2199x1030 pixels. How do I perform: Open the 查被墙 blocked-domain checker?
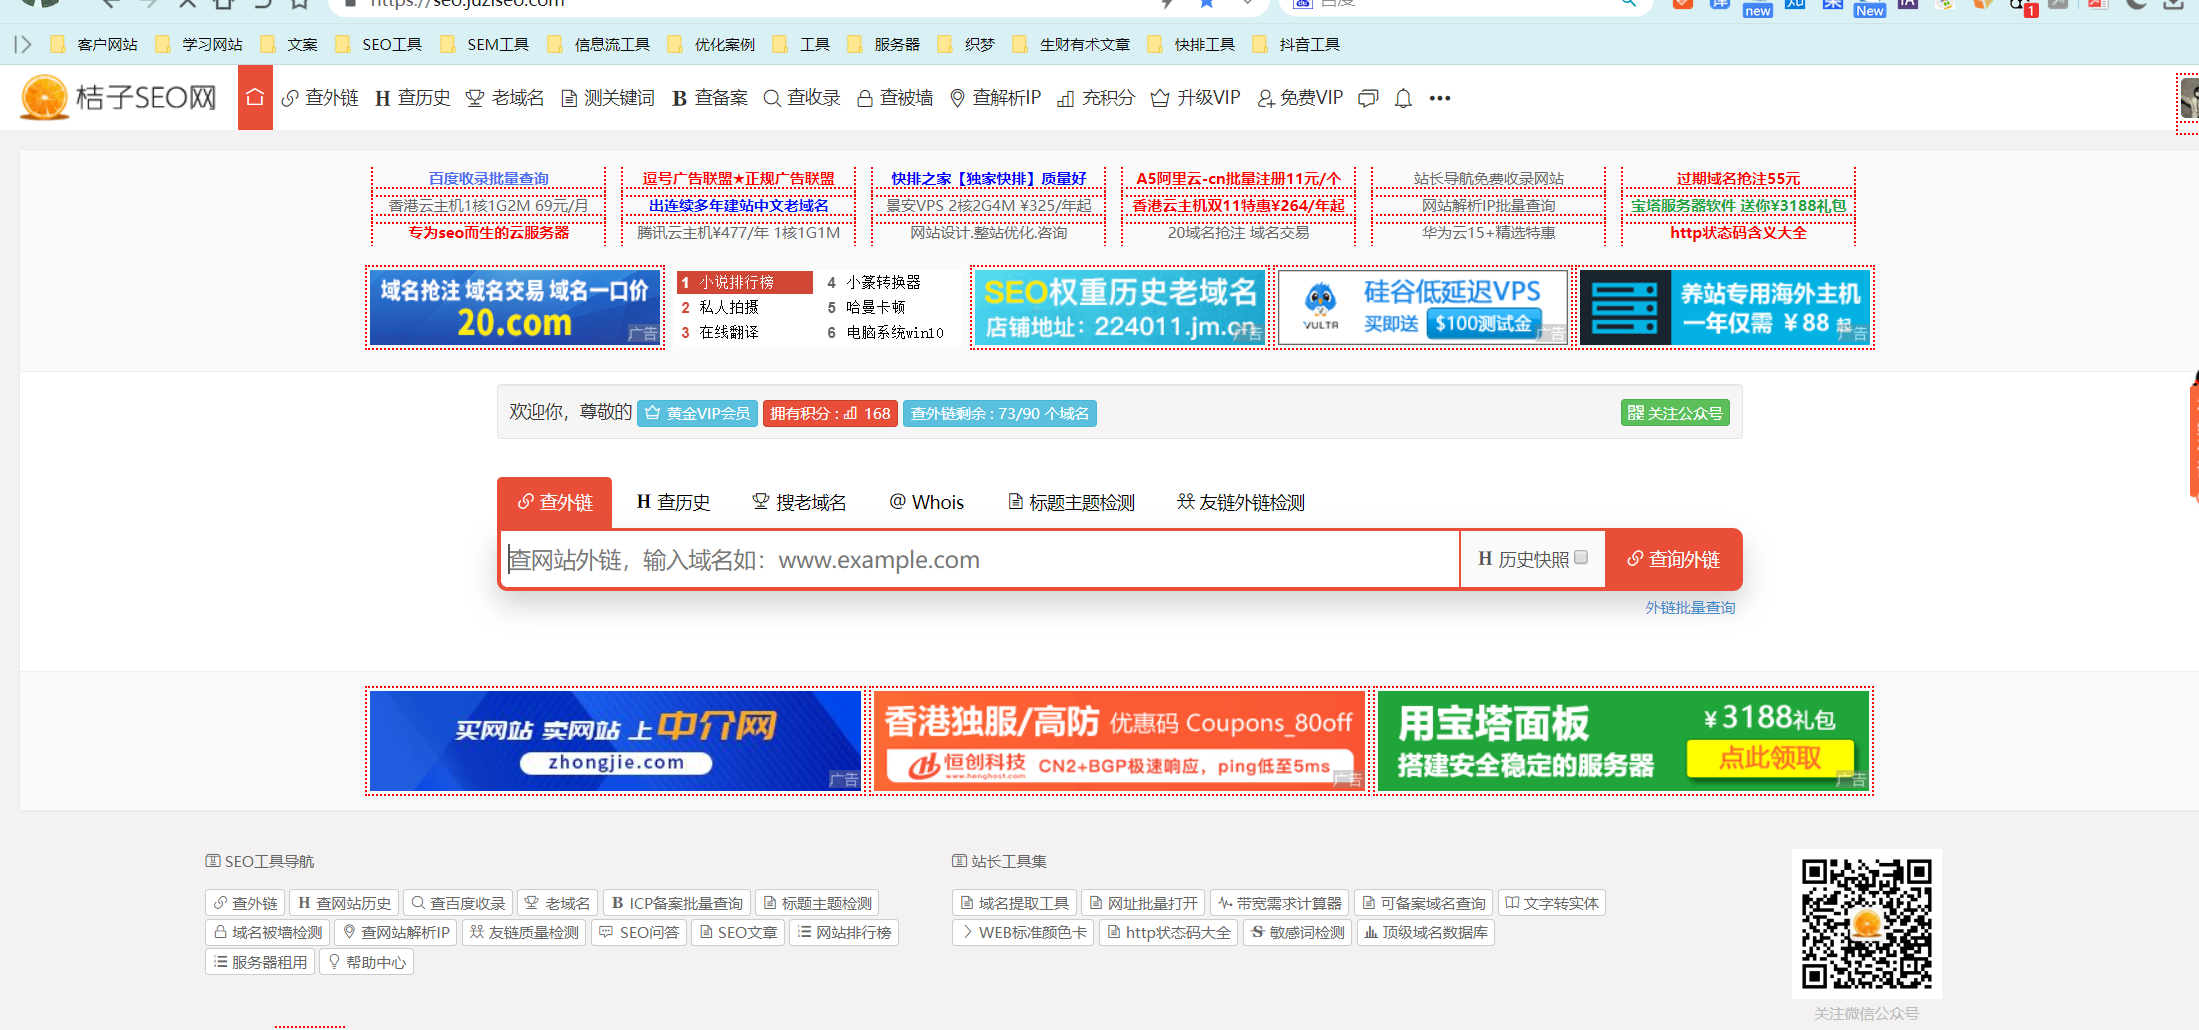(894, 97)
